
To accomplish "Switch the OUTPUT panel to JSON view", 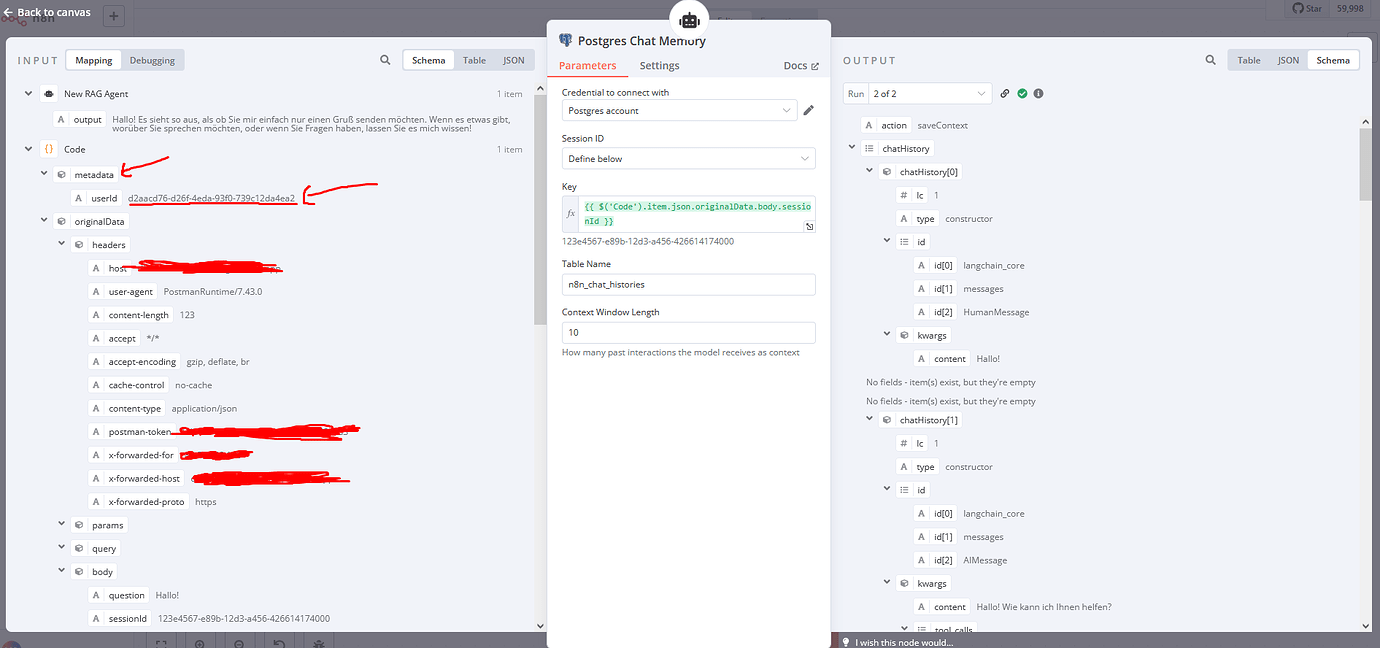I will [1288, 60].
